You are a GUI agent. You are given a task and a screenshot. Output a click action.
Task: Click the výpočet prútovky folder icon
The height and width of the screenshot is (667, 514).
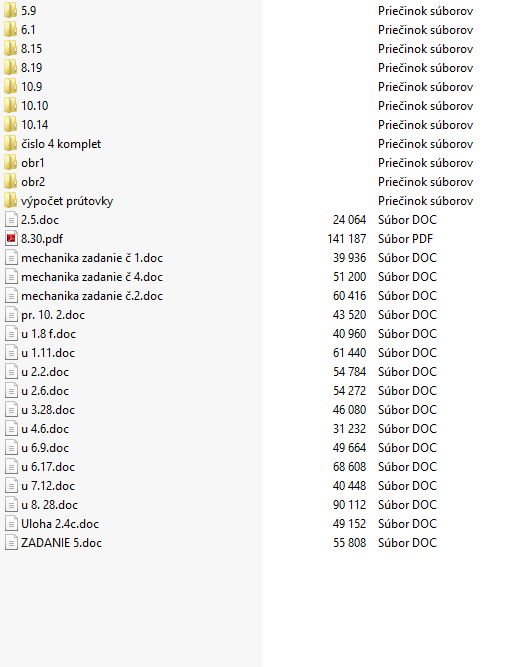11,200
